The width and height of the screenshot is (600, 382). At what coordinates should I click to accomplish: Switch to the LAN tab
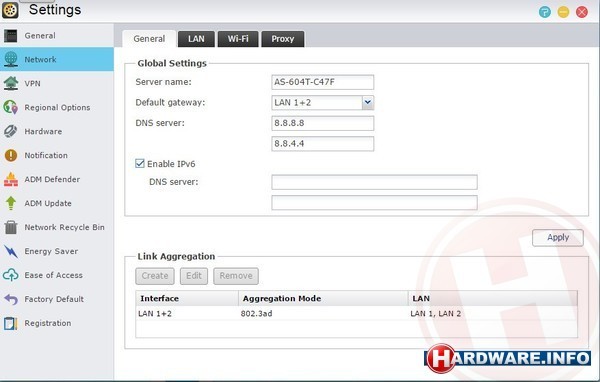196,39
